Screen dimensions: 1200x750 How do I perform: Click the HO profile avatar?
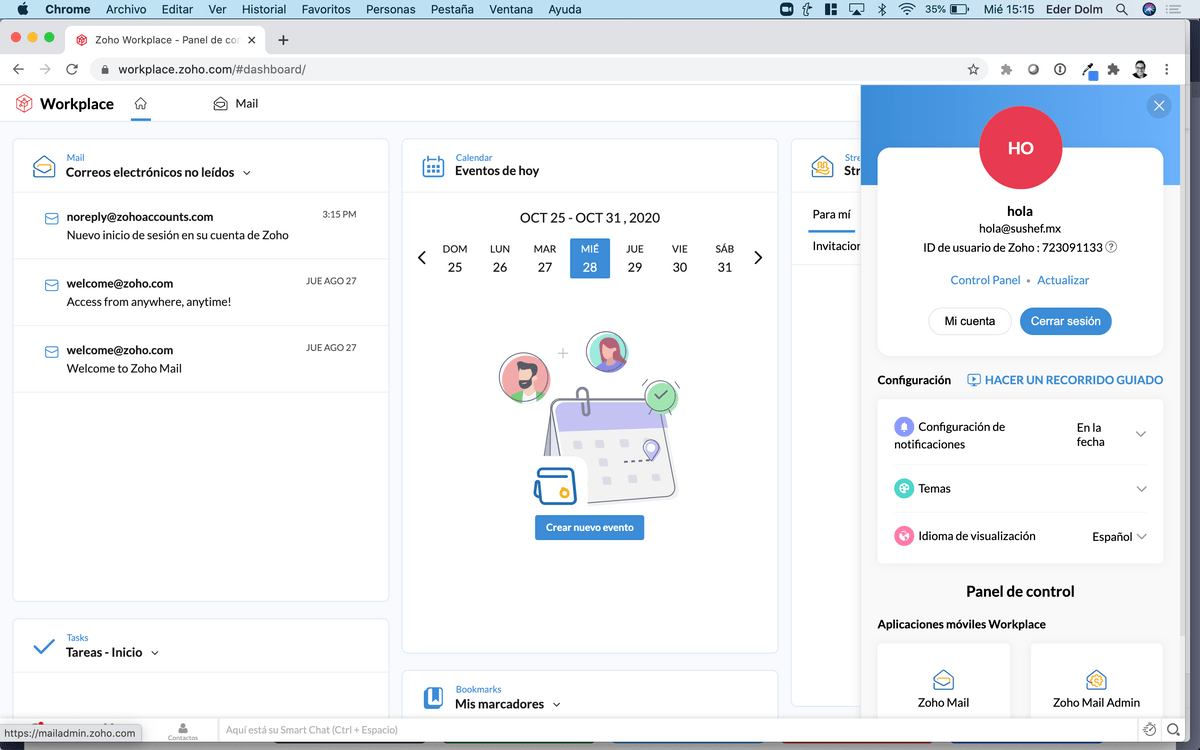point(1020,148)
